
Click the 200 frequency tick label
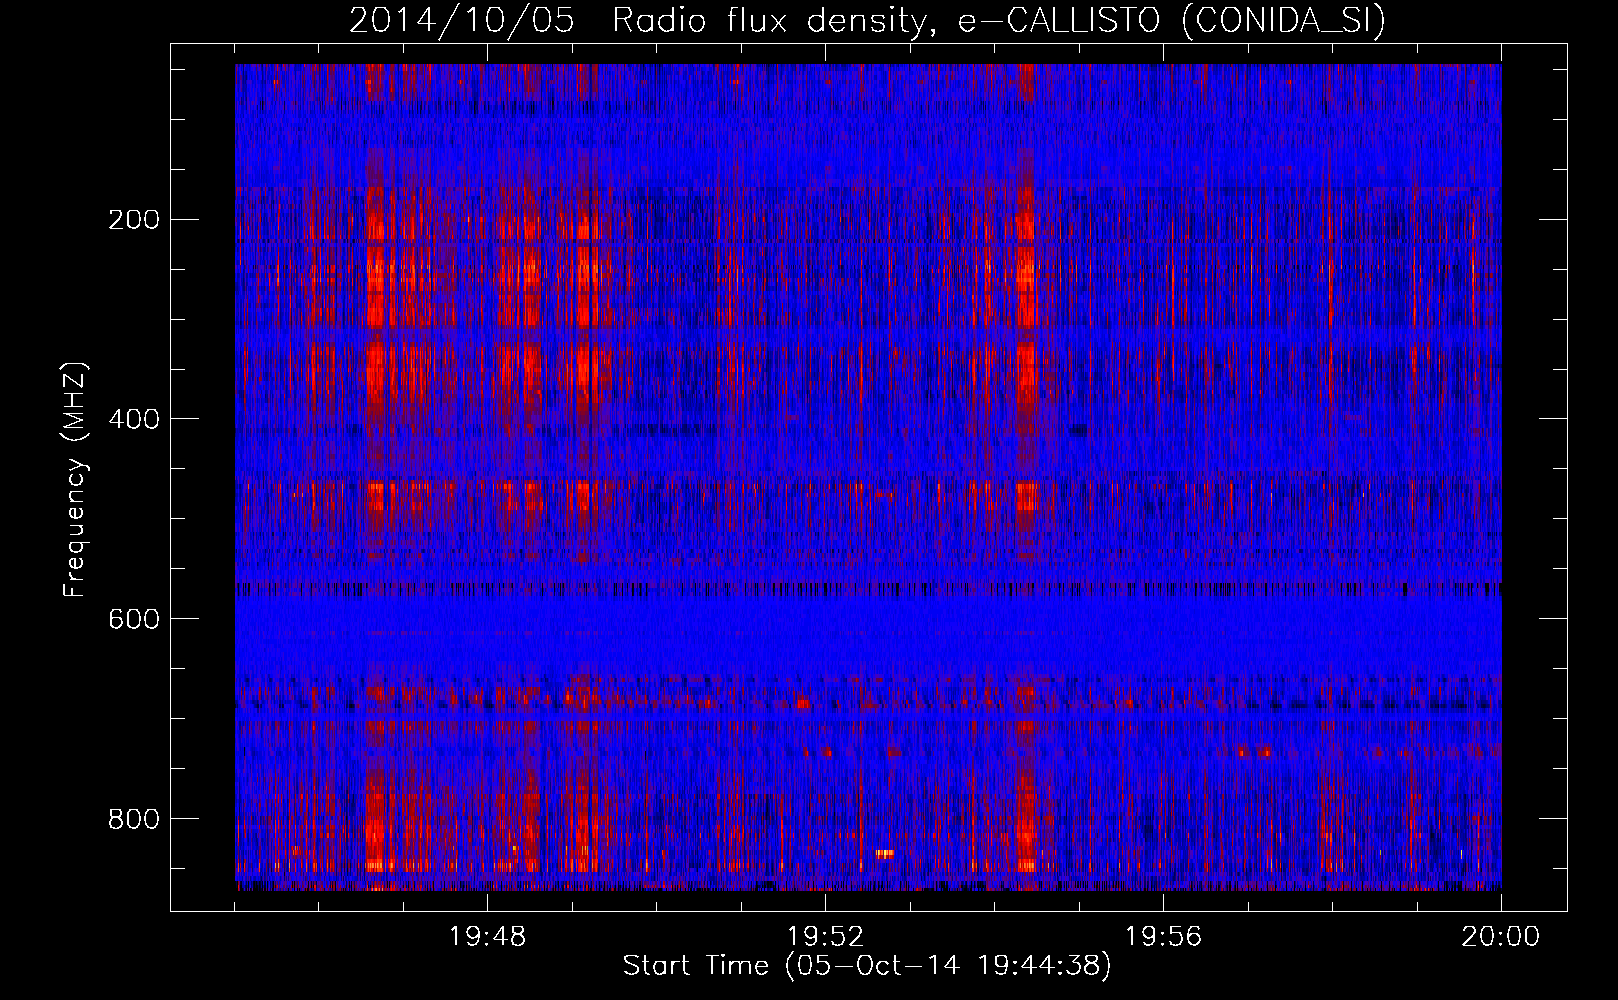(x=133, y=219)
